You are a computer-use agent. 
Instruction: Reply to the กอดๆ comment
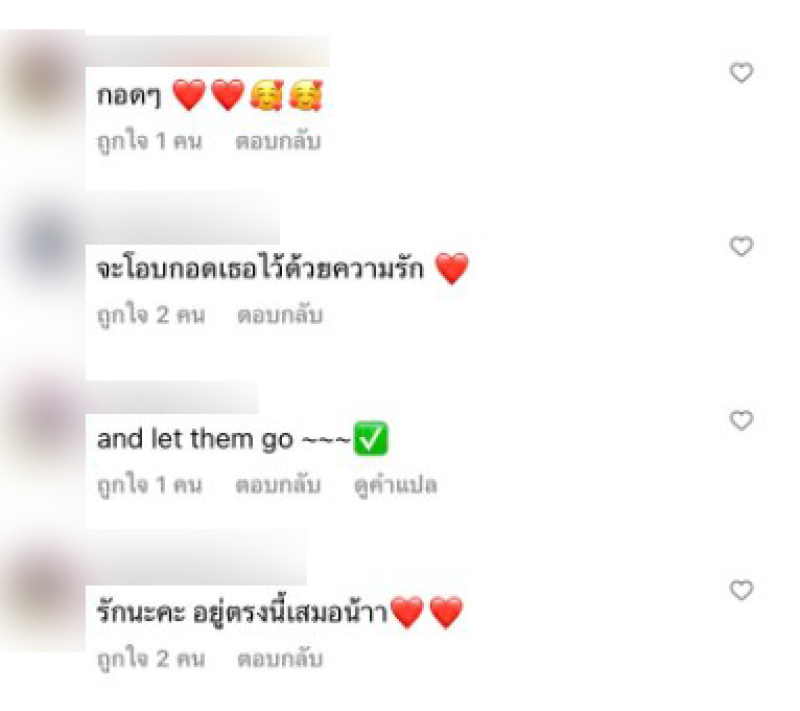point(278,141)
